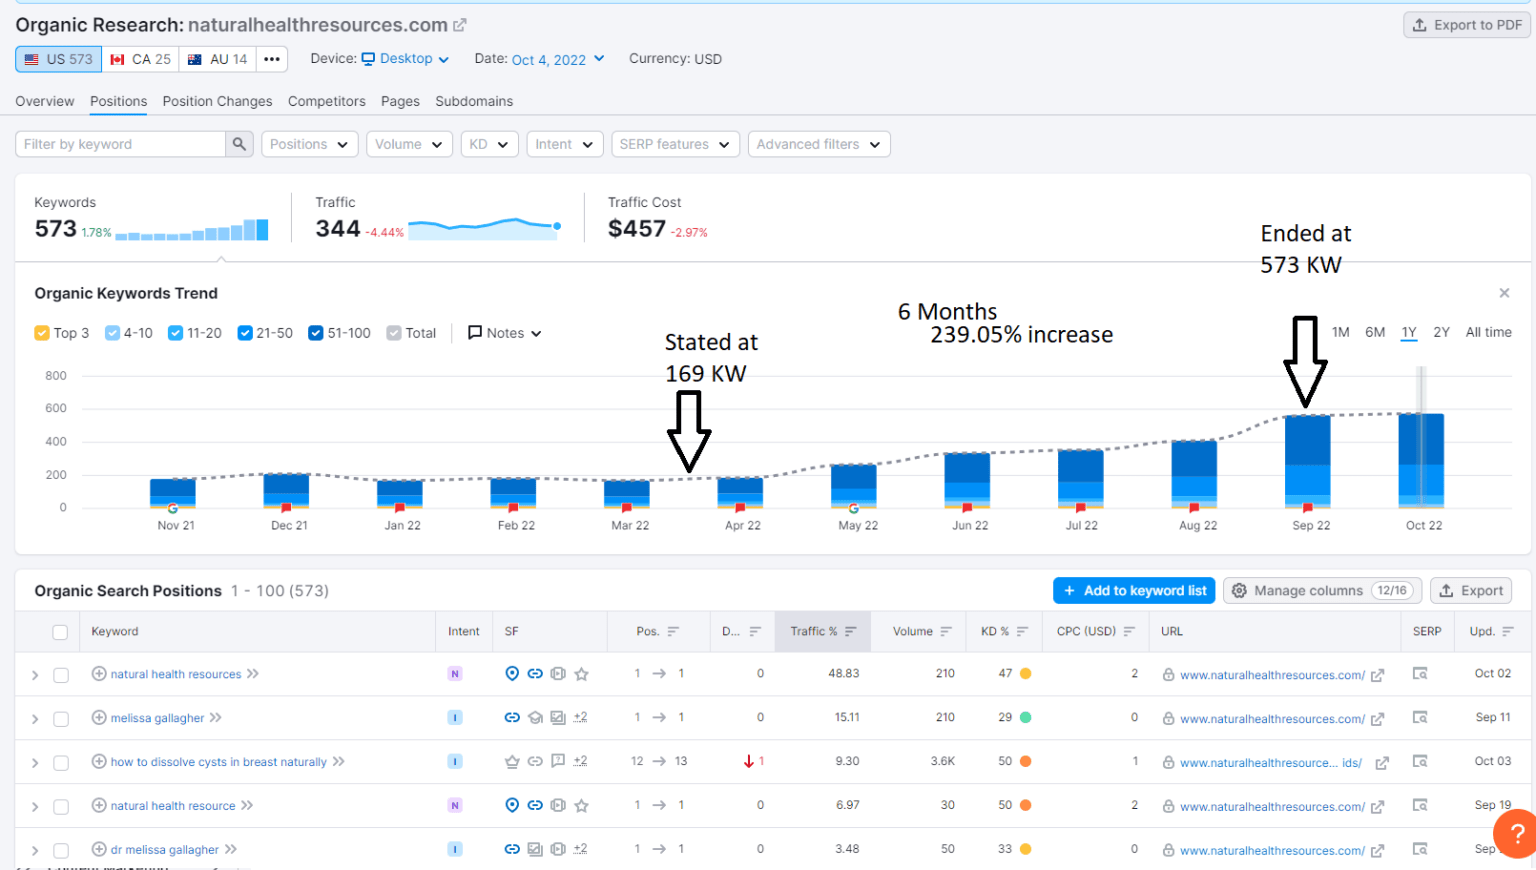Image resolution: width=1536 pixels, height=870 pixels.
Task: Click local pack pin icon in 'natural health resources' row
Action: pos(512,674)
